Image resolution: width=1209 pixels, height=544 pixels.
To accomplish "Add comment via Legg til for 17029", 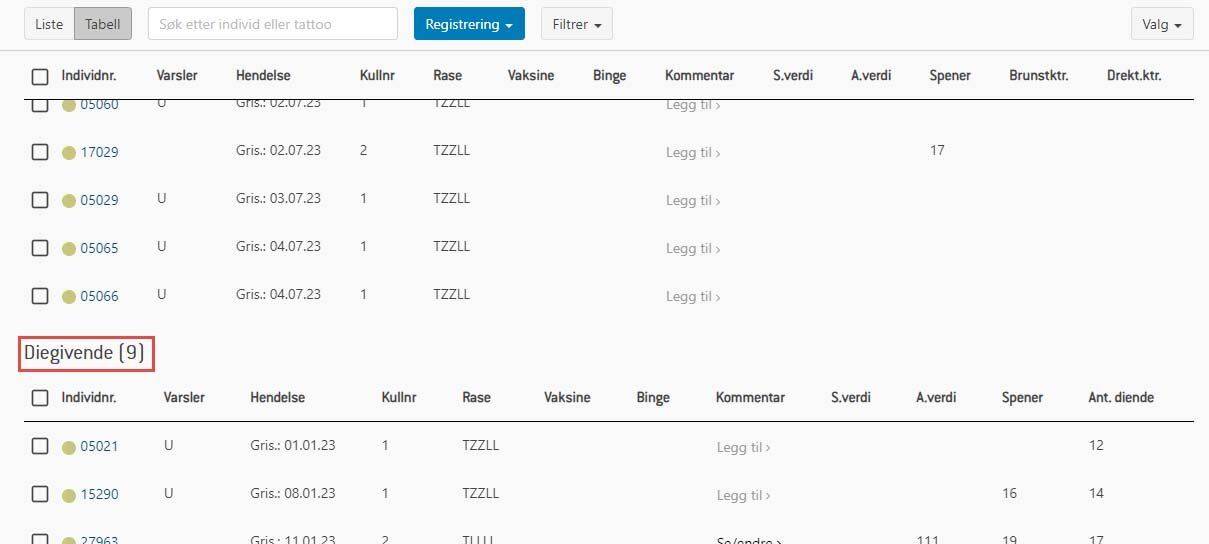I will click(693, 153).
